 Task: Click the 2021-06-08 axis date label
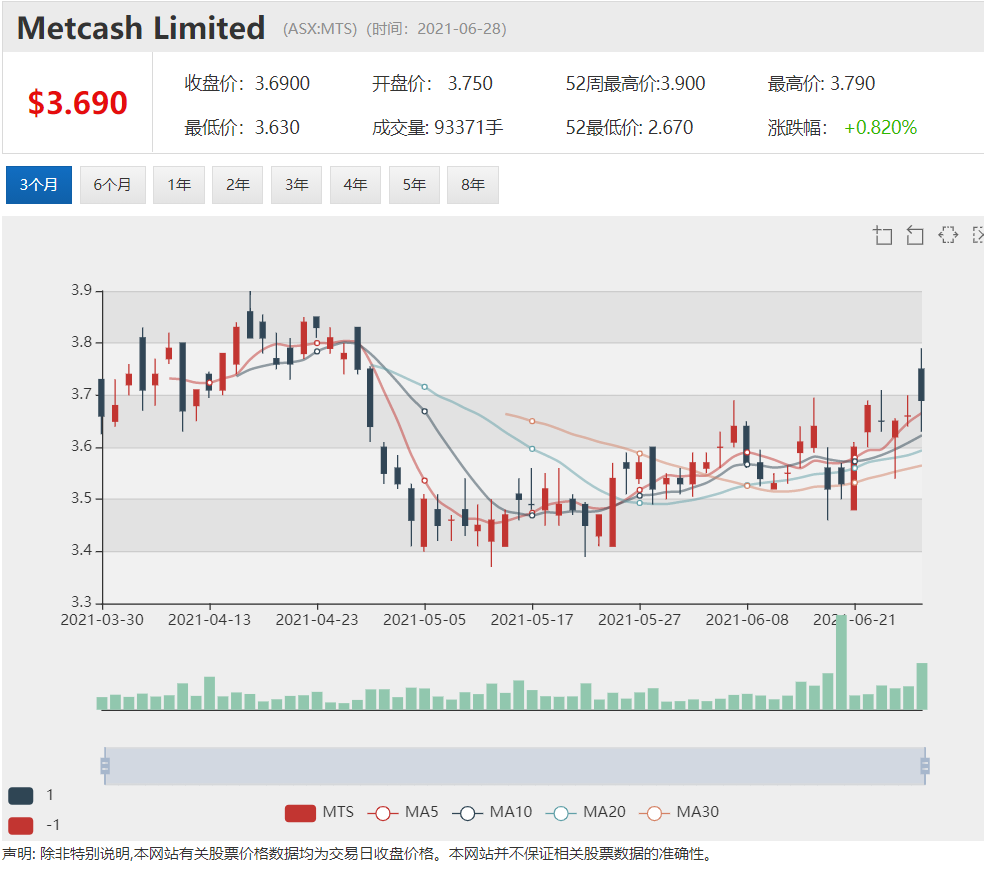coord(747,620)
